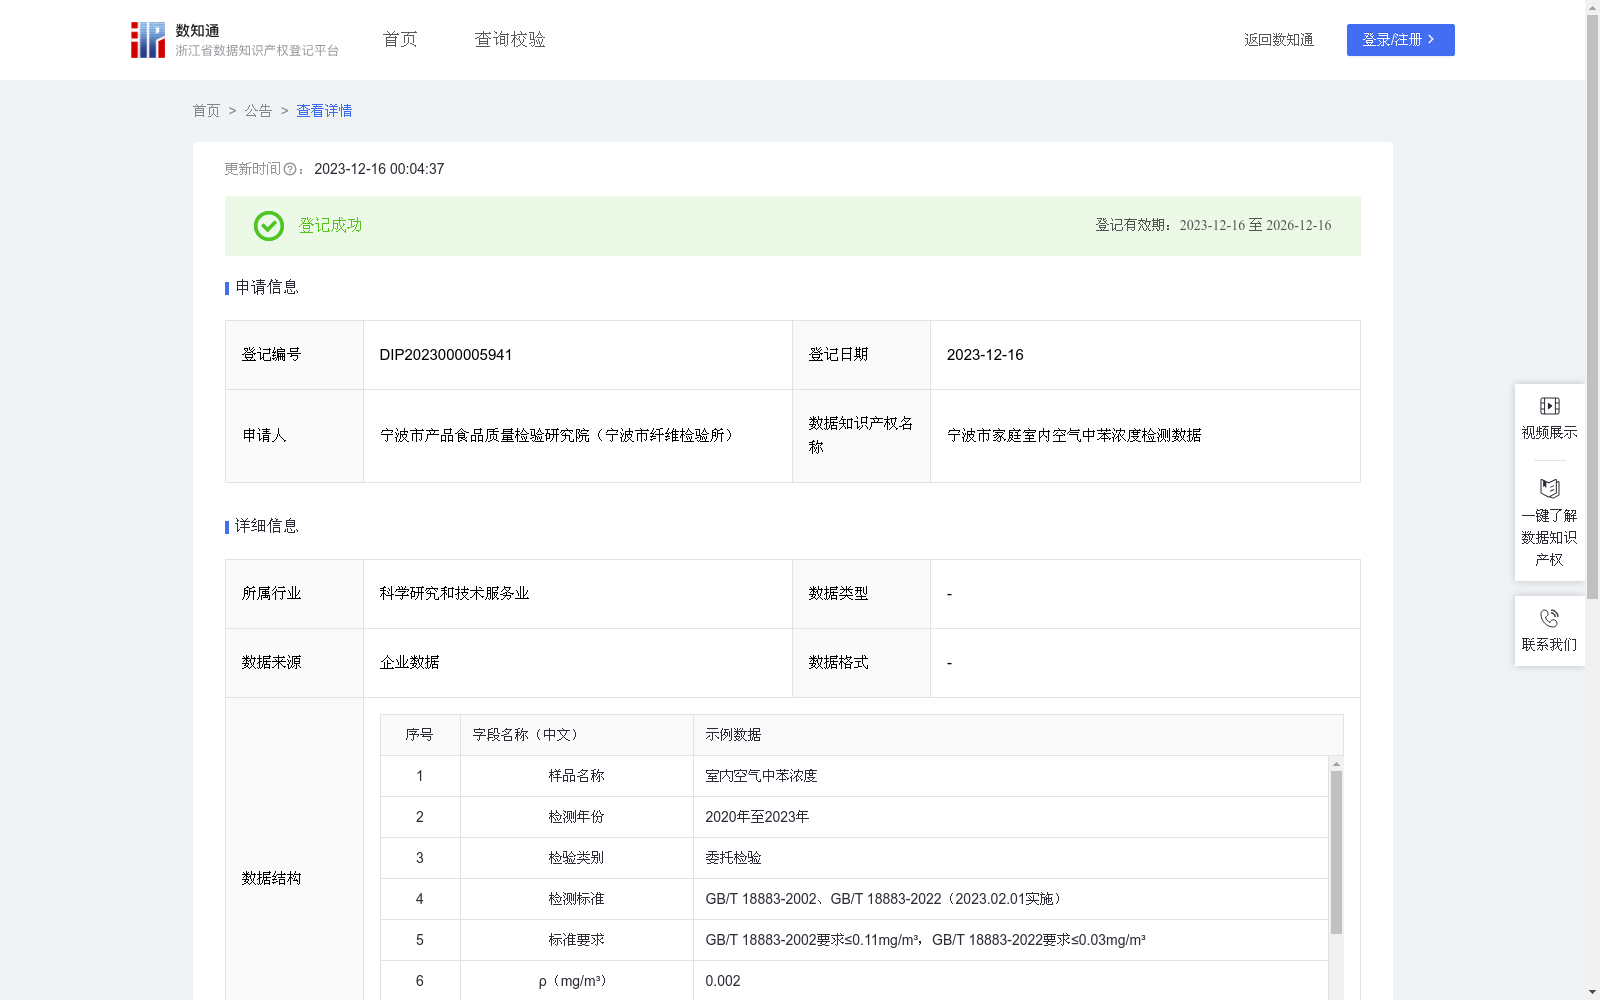Click the 企业数据 data source value
The width and height of the screenshot is (1600, 1000).
(409, 663)
